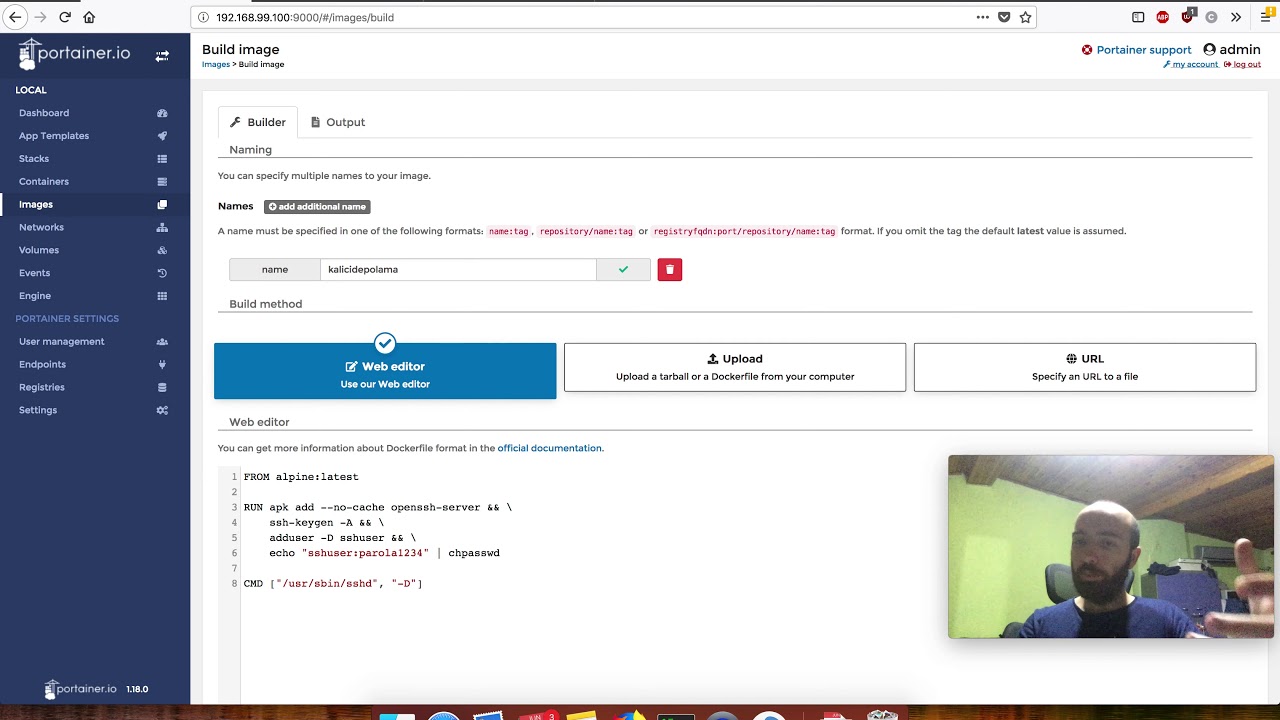Click the Events history icon
This screenshot has height=720, width=1280.
click(162, 273)
